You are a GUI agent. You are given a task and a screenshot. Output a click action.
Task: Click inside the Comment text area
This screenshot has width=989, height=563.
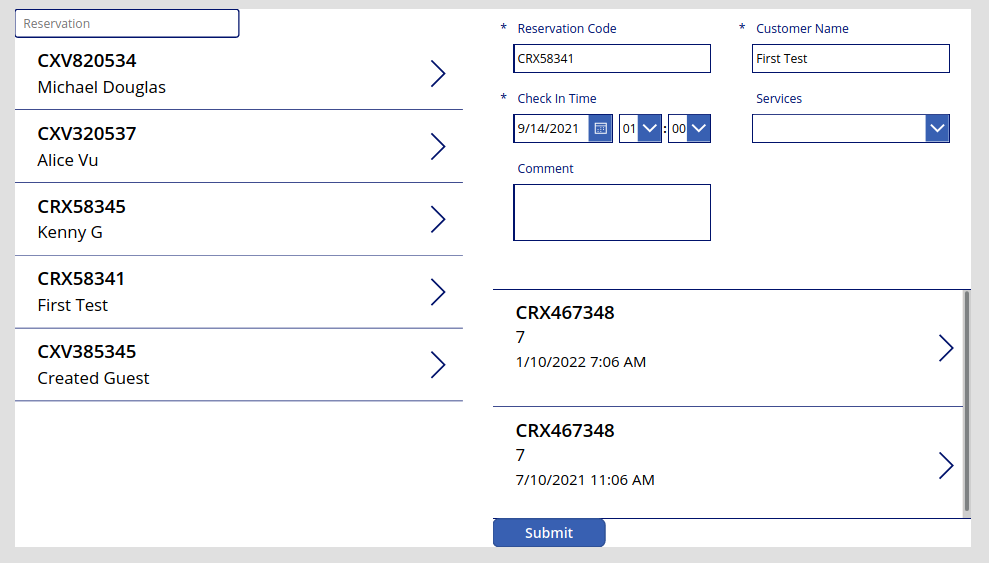coord(612,212)
